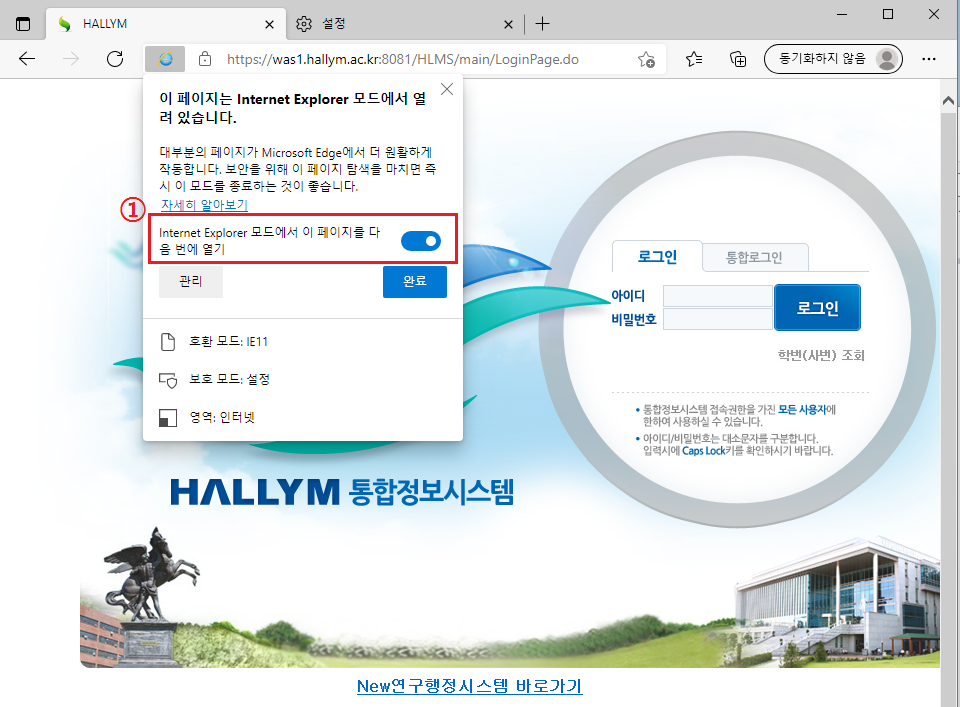This screenshot has width=960, height=707.
Task: Click the 완료 button
Action: click(x=414, y=282)
